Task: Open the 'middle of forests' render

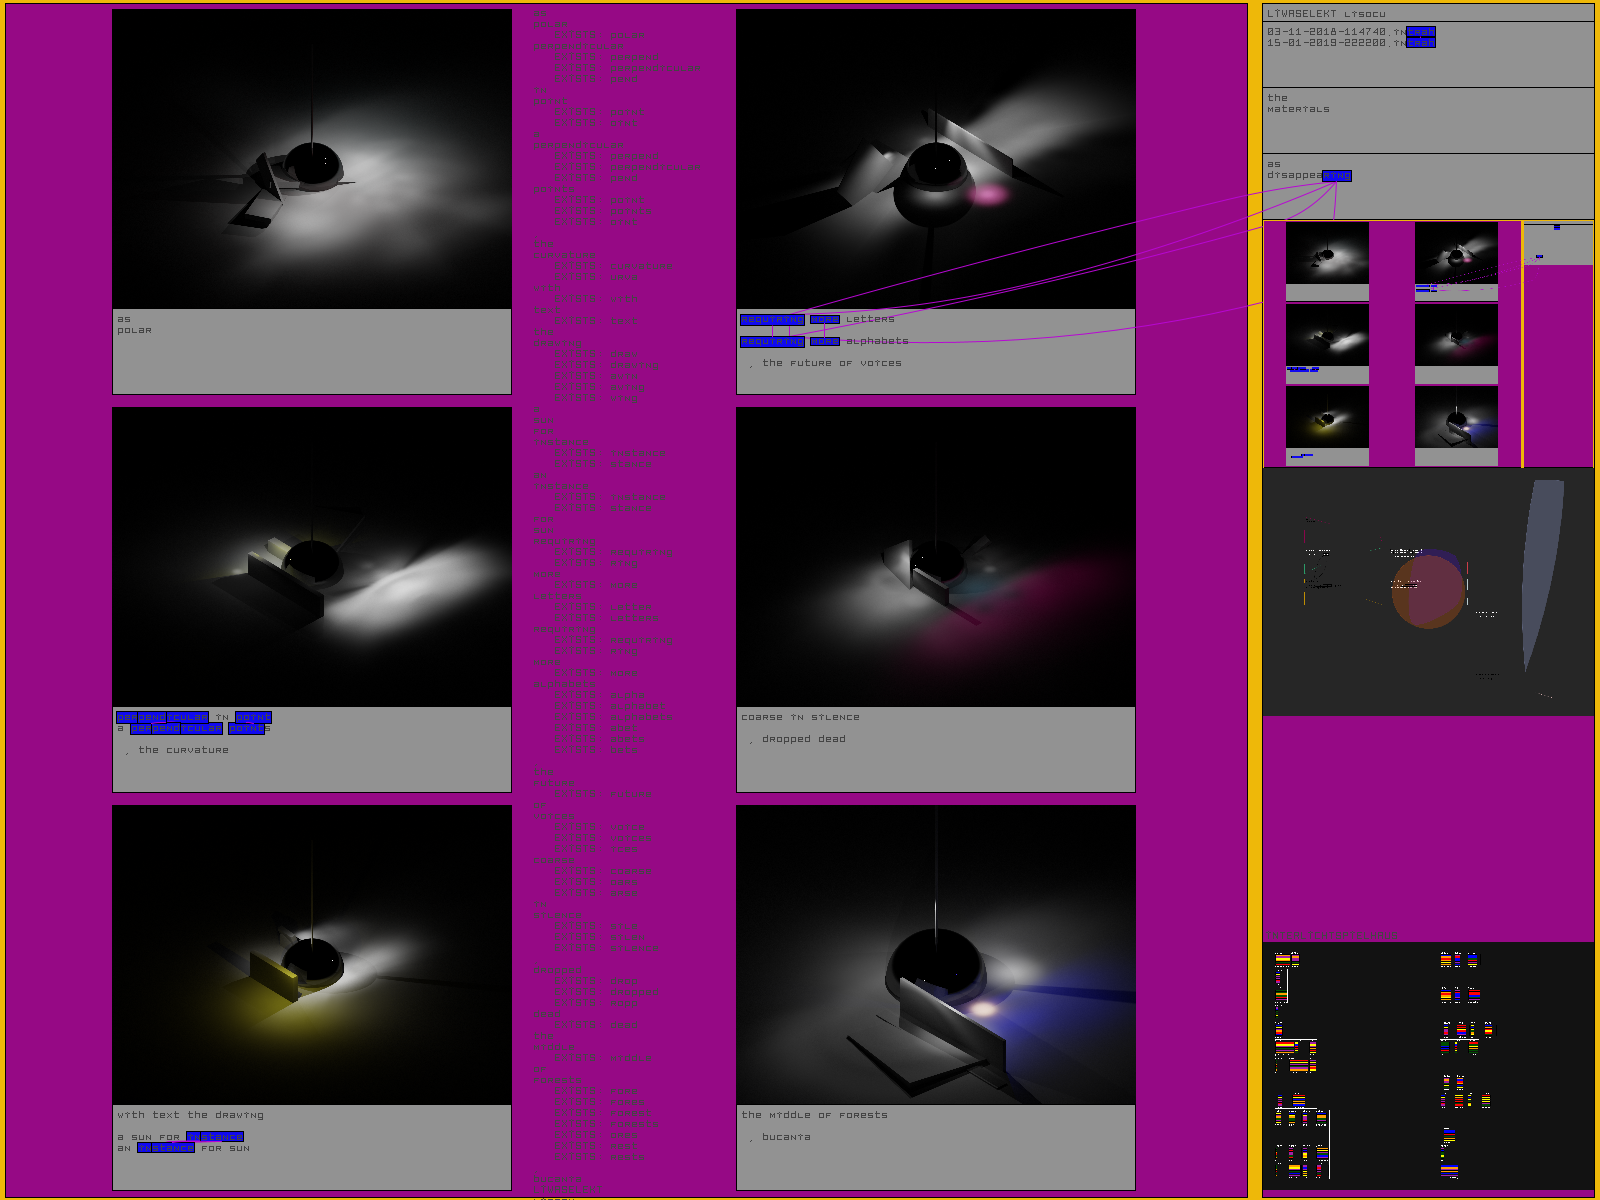Action: click(935, 955)
